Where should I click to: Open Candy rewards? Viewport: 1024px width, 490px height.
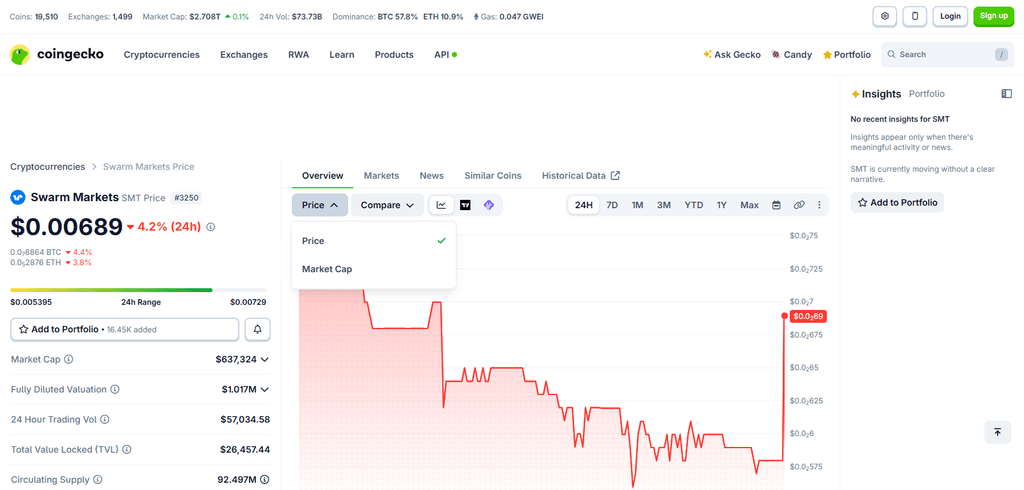coord(792,55)
